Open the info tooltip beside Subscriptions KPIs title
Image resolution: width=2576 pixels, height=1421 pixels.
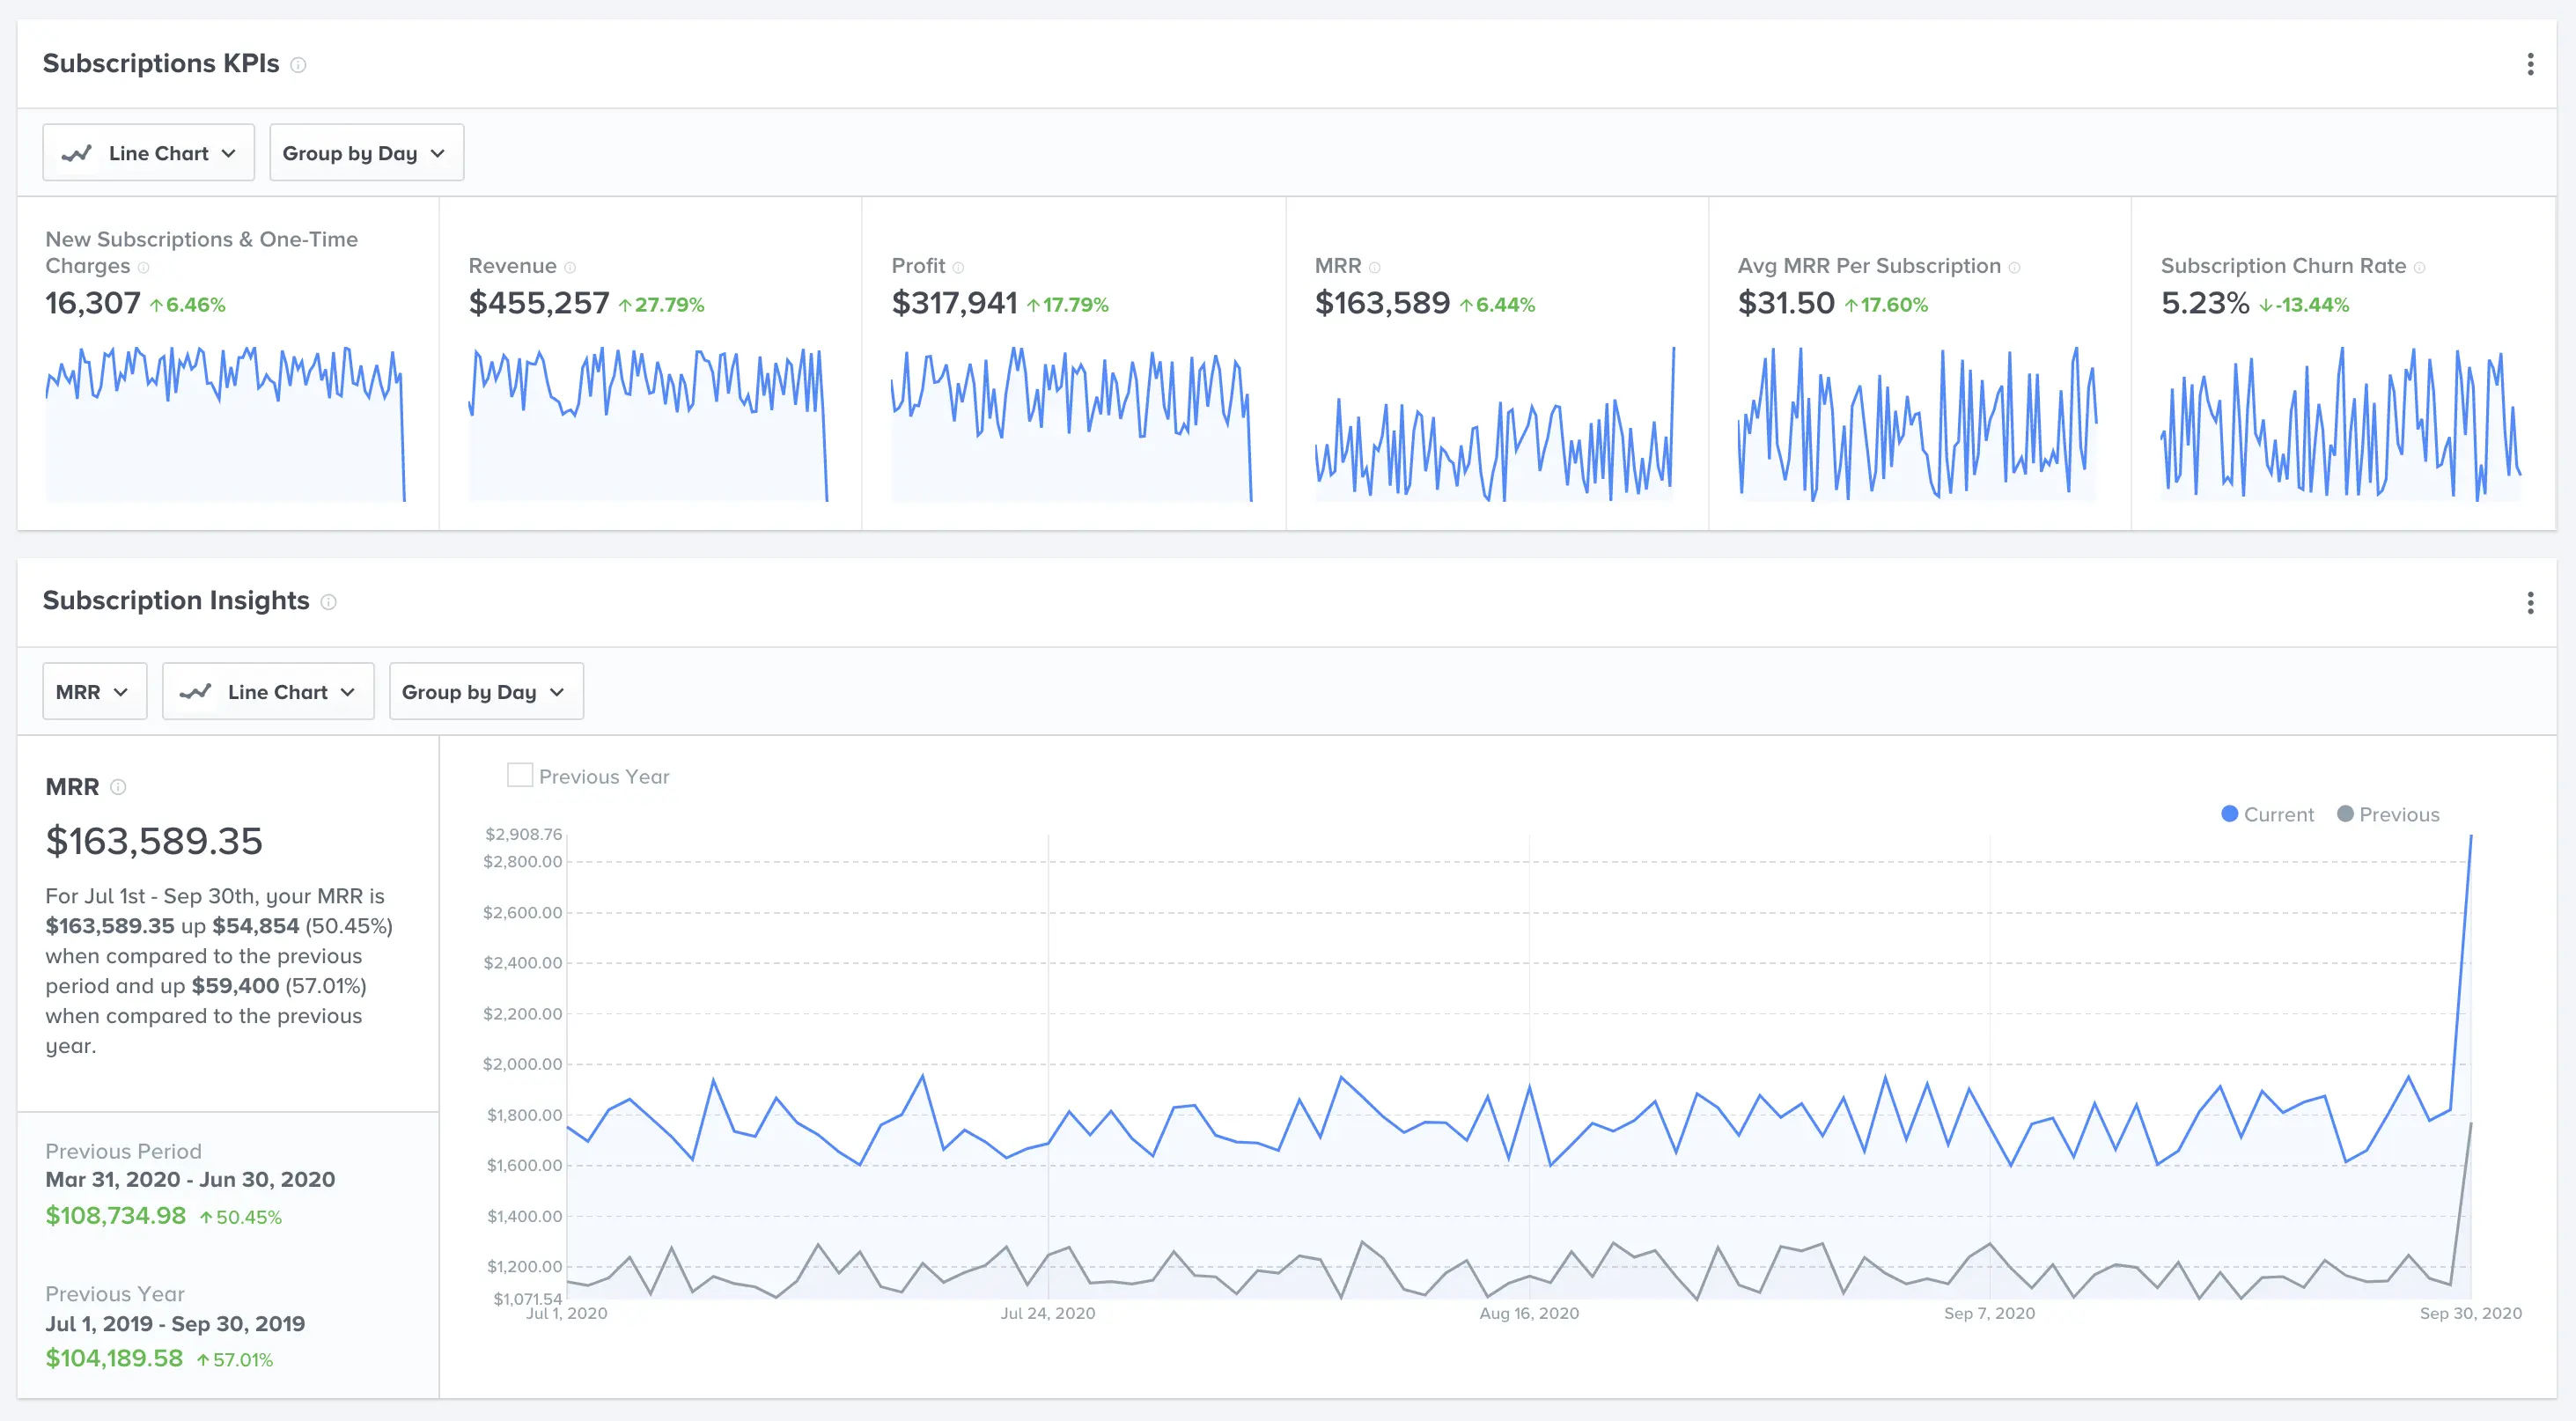[296, 66]
